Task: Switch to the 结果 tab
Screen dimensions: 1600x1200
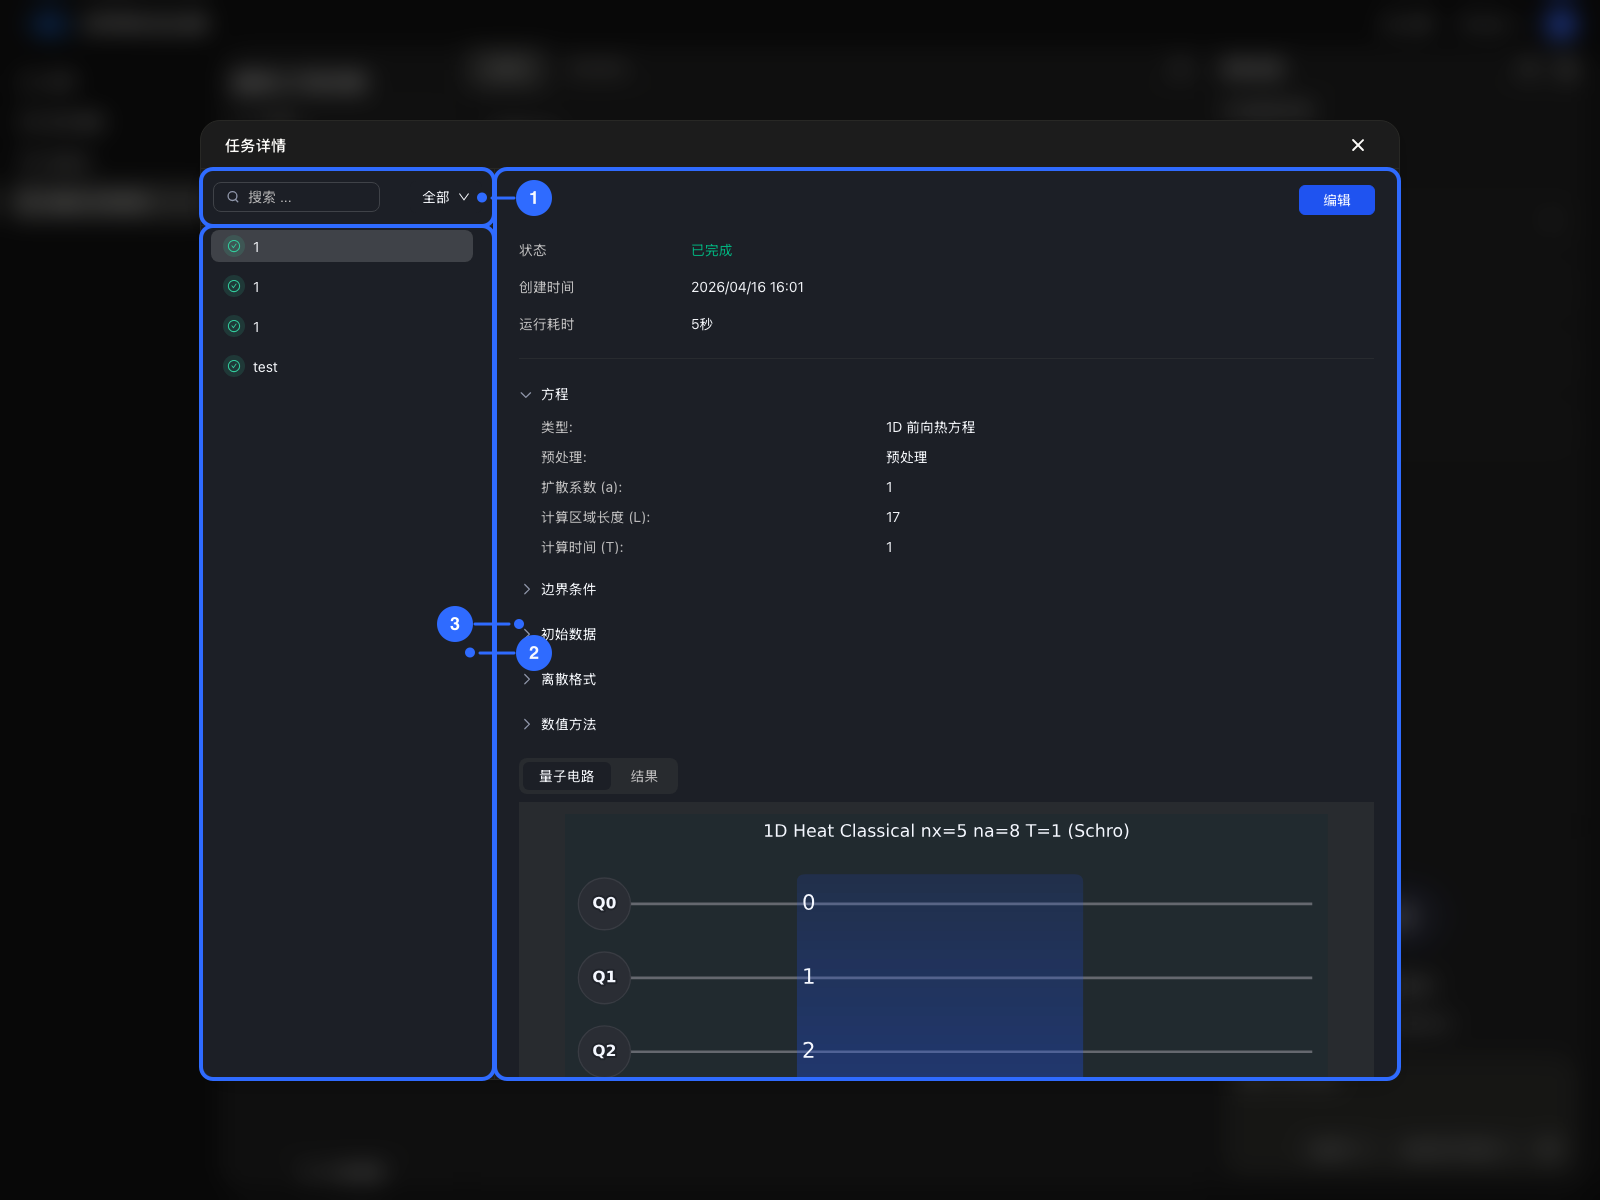Action: [644, 776]
